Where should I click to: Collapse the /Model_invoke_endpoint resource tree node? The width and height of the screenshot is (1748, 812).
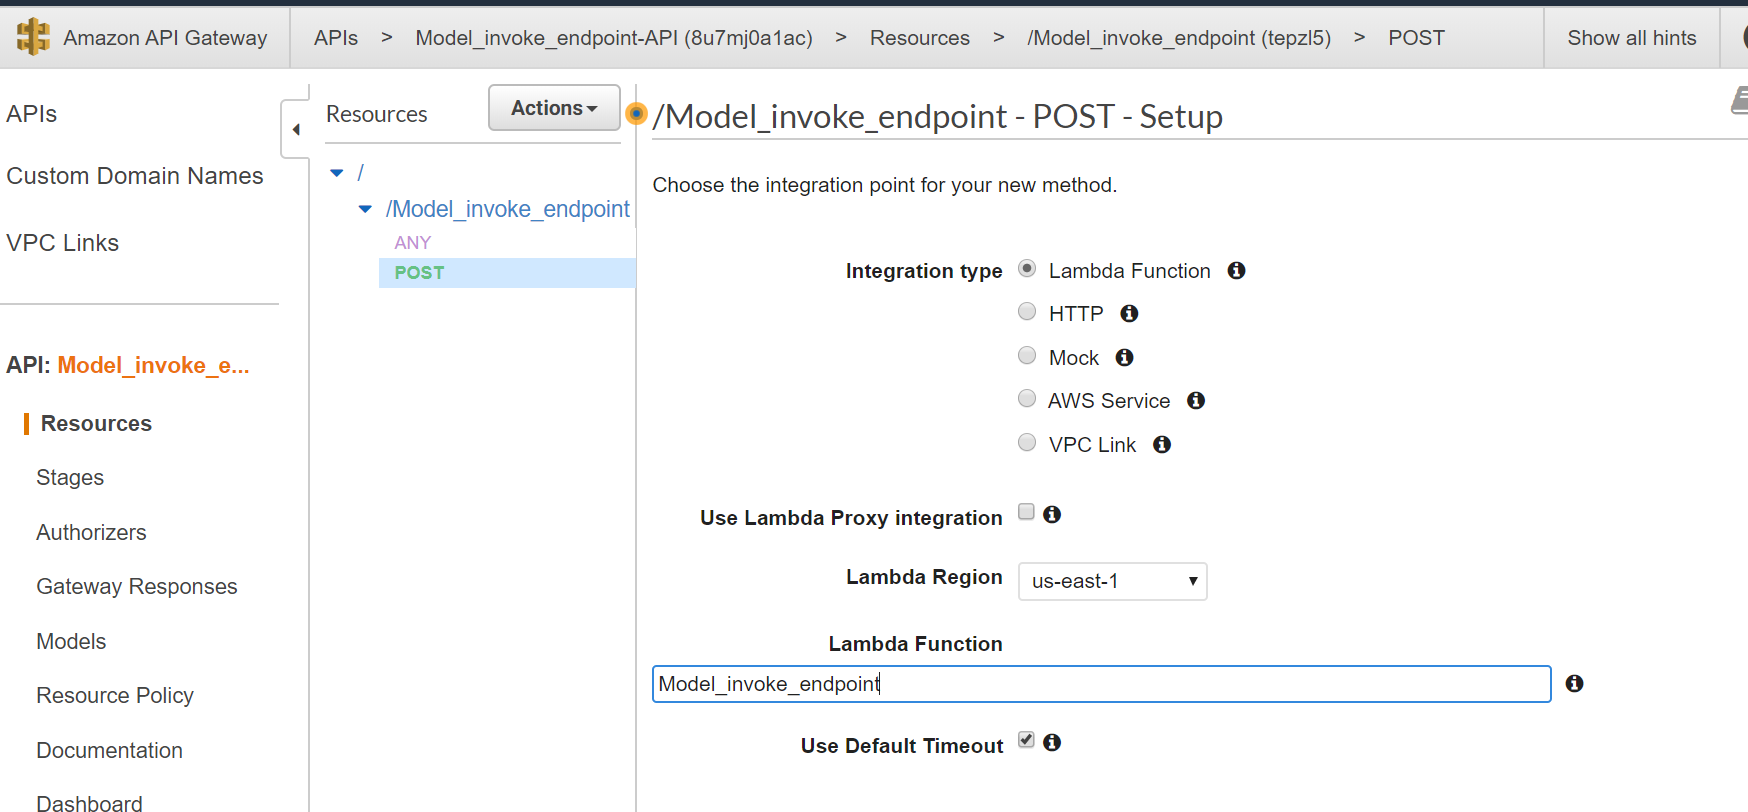pos(365,209)
